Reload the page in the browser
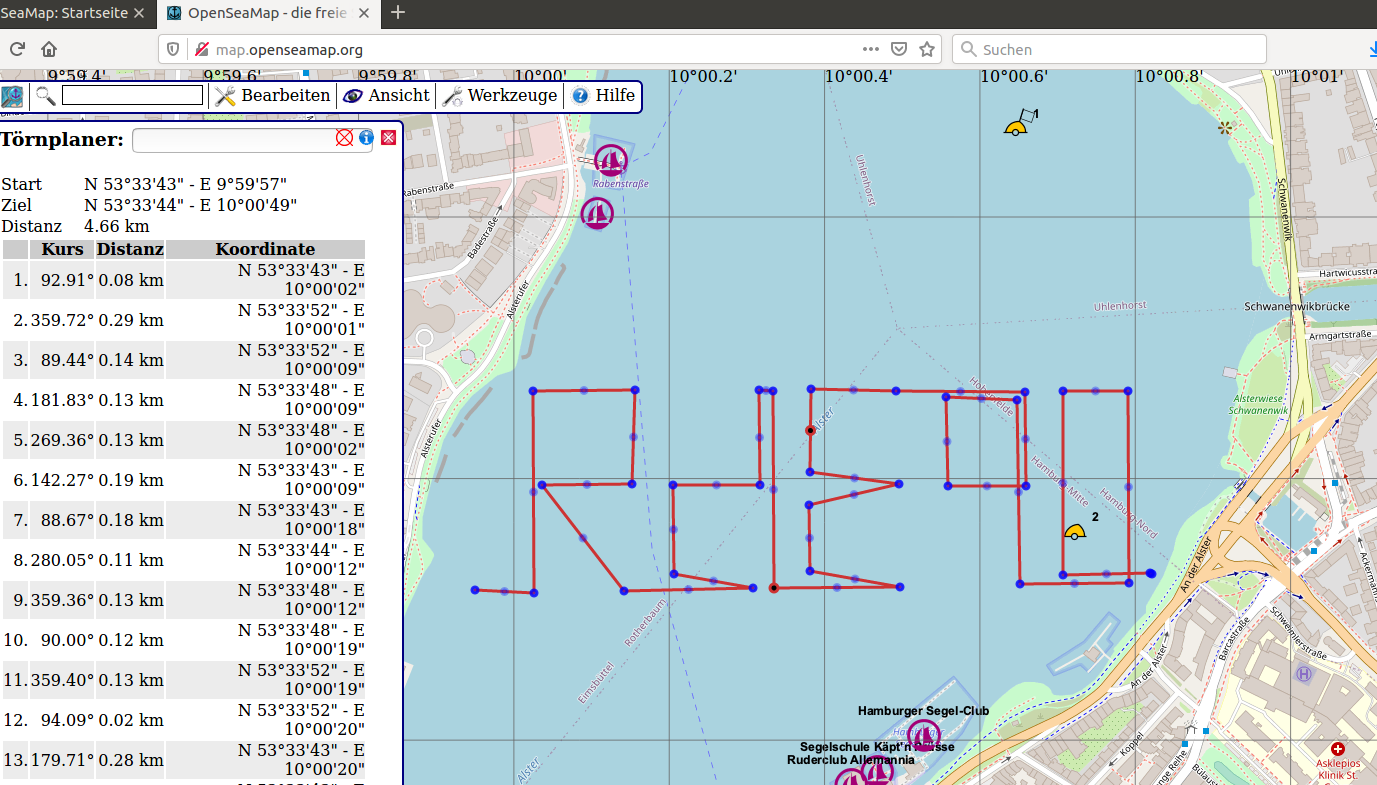This screenshot has width=1377, height=785. [x=17, y=49]
